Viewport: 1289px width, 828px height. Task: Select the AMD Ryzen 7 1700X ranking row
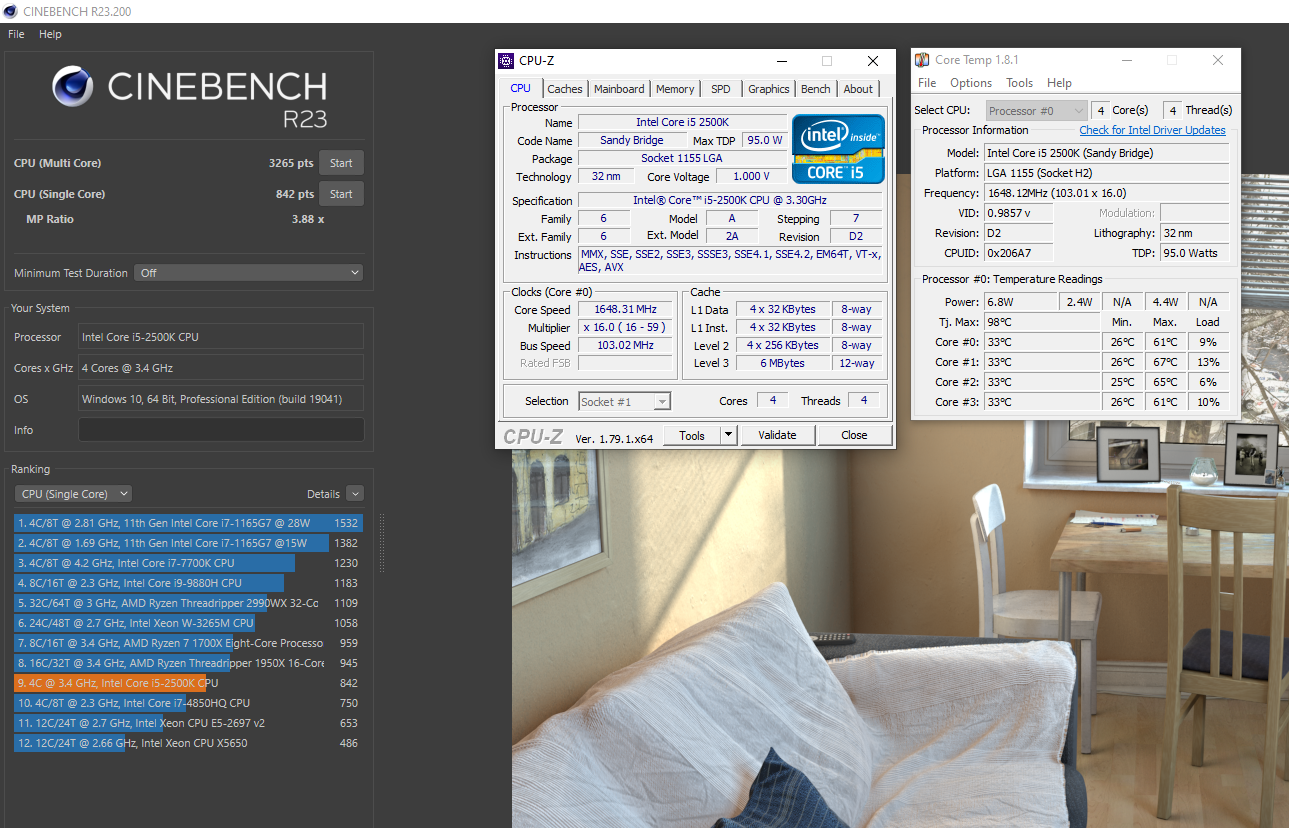click(188, 643)
